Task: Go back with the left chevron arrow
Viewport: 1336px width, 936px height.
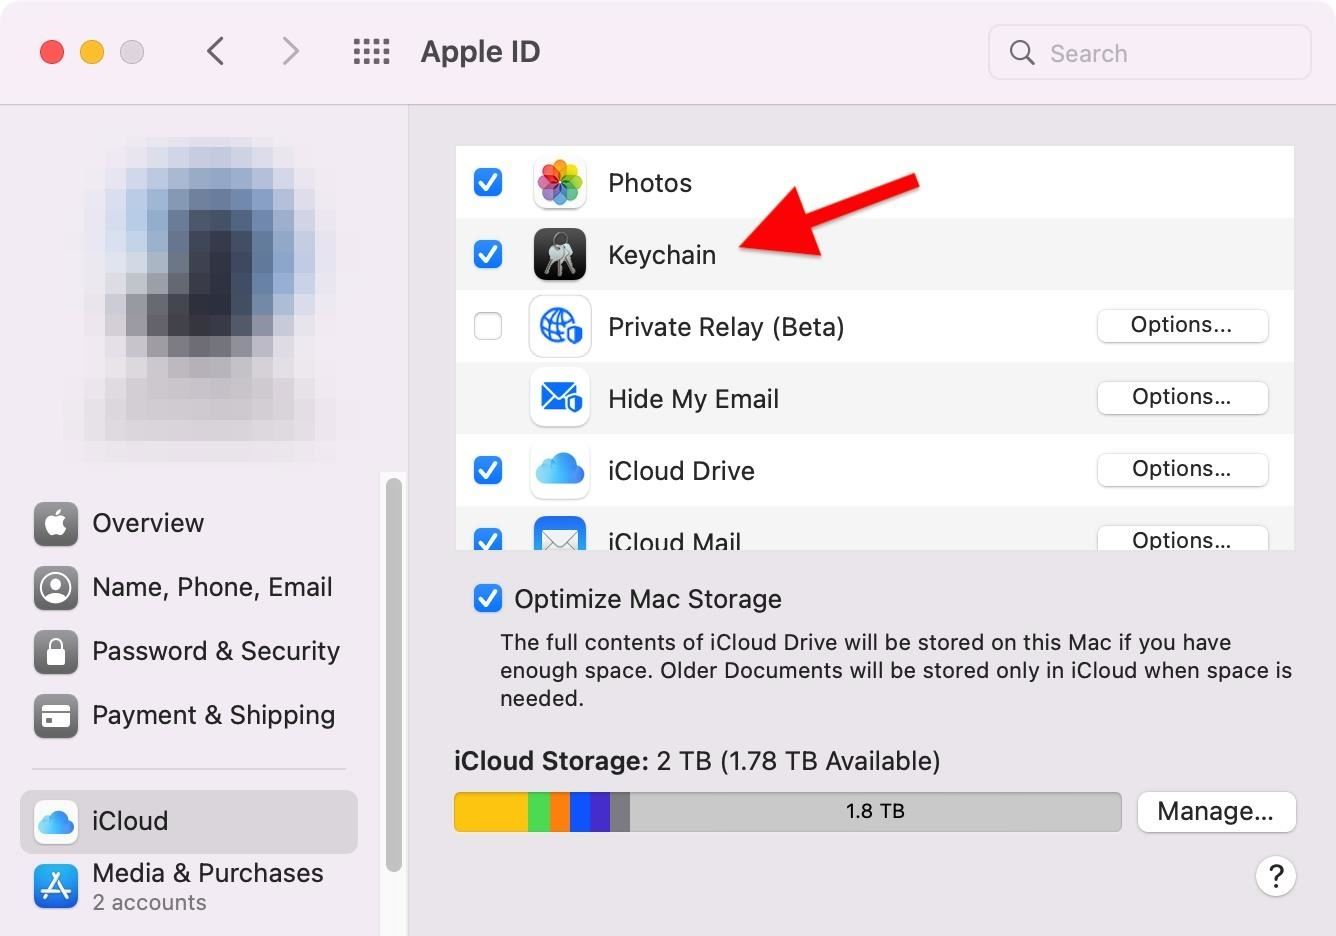Action: (x=215, y=51)
